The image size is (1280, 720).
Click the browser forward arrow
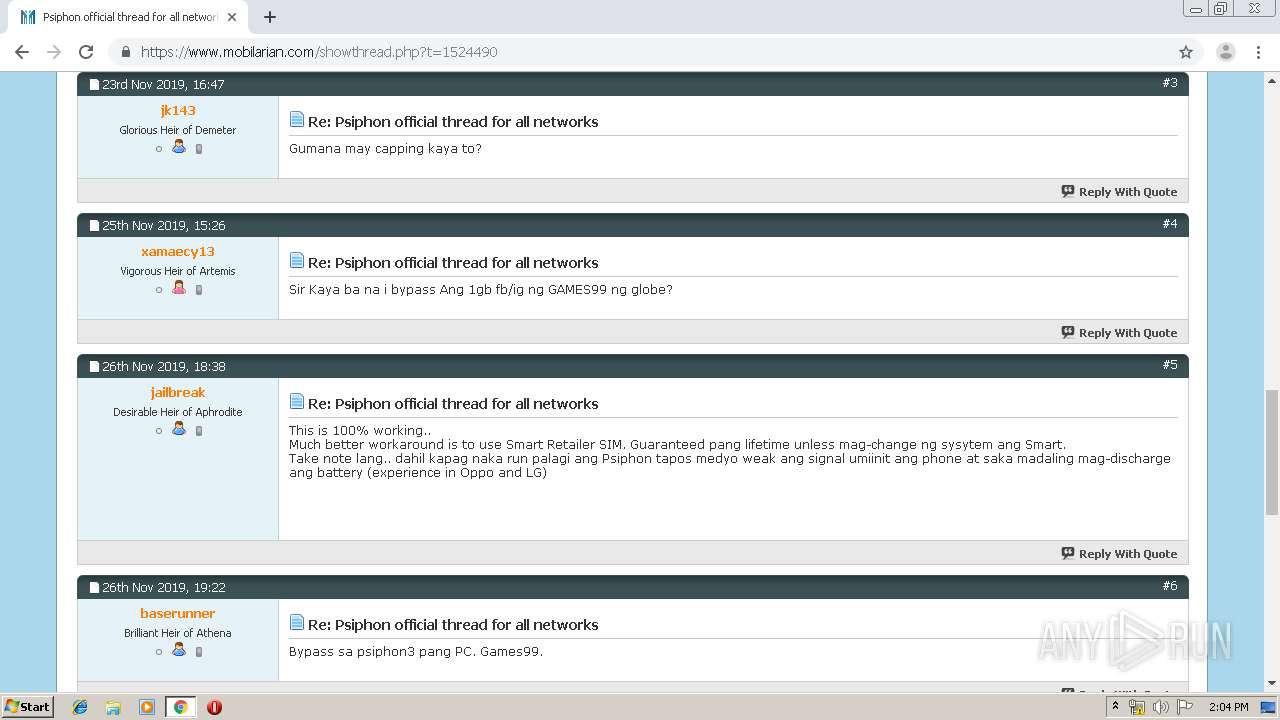click(x=54, y=52)
